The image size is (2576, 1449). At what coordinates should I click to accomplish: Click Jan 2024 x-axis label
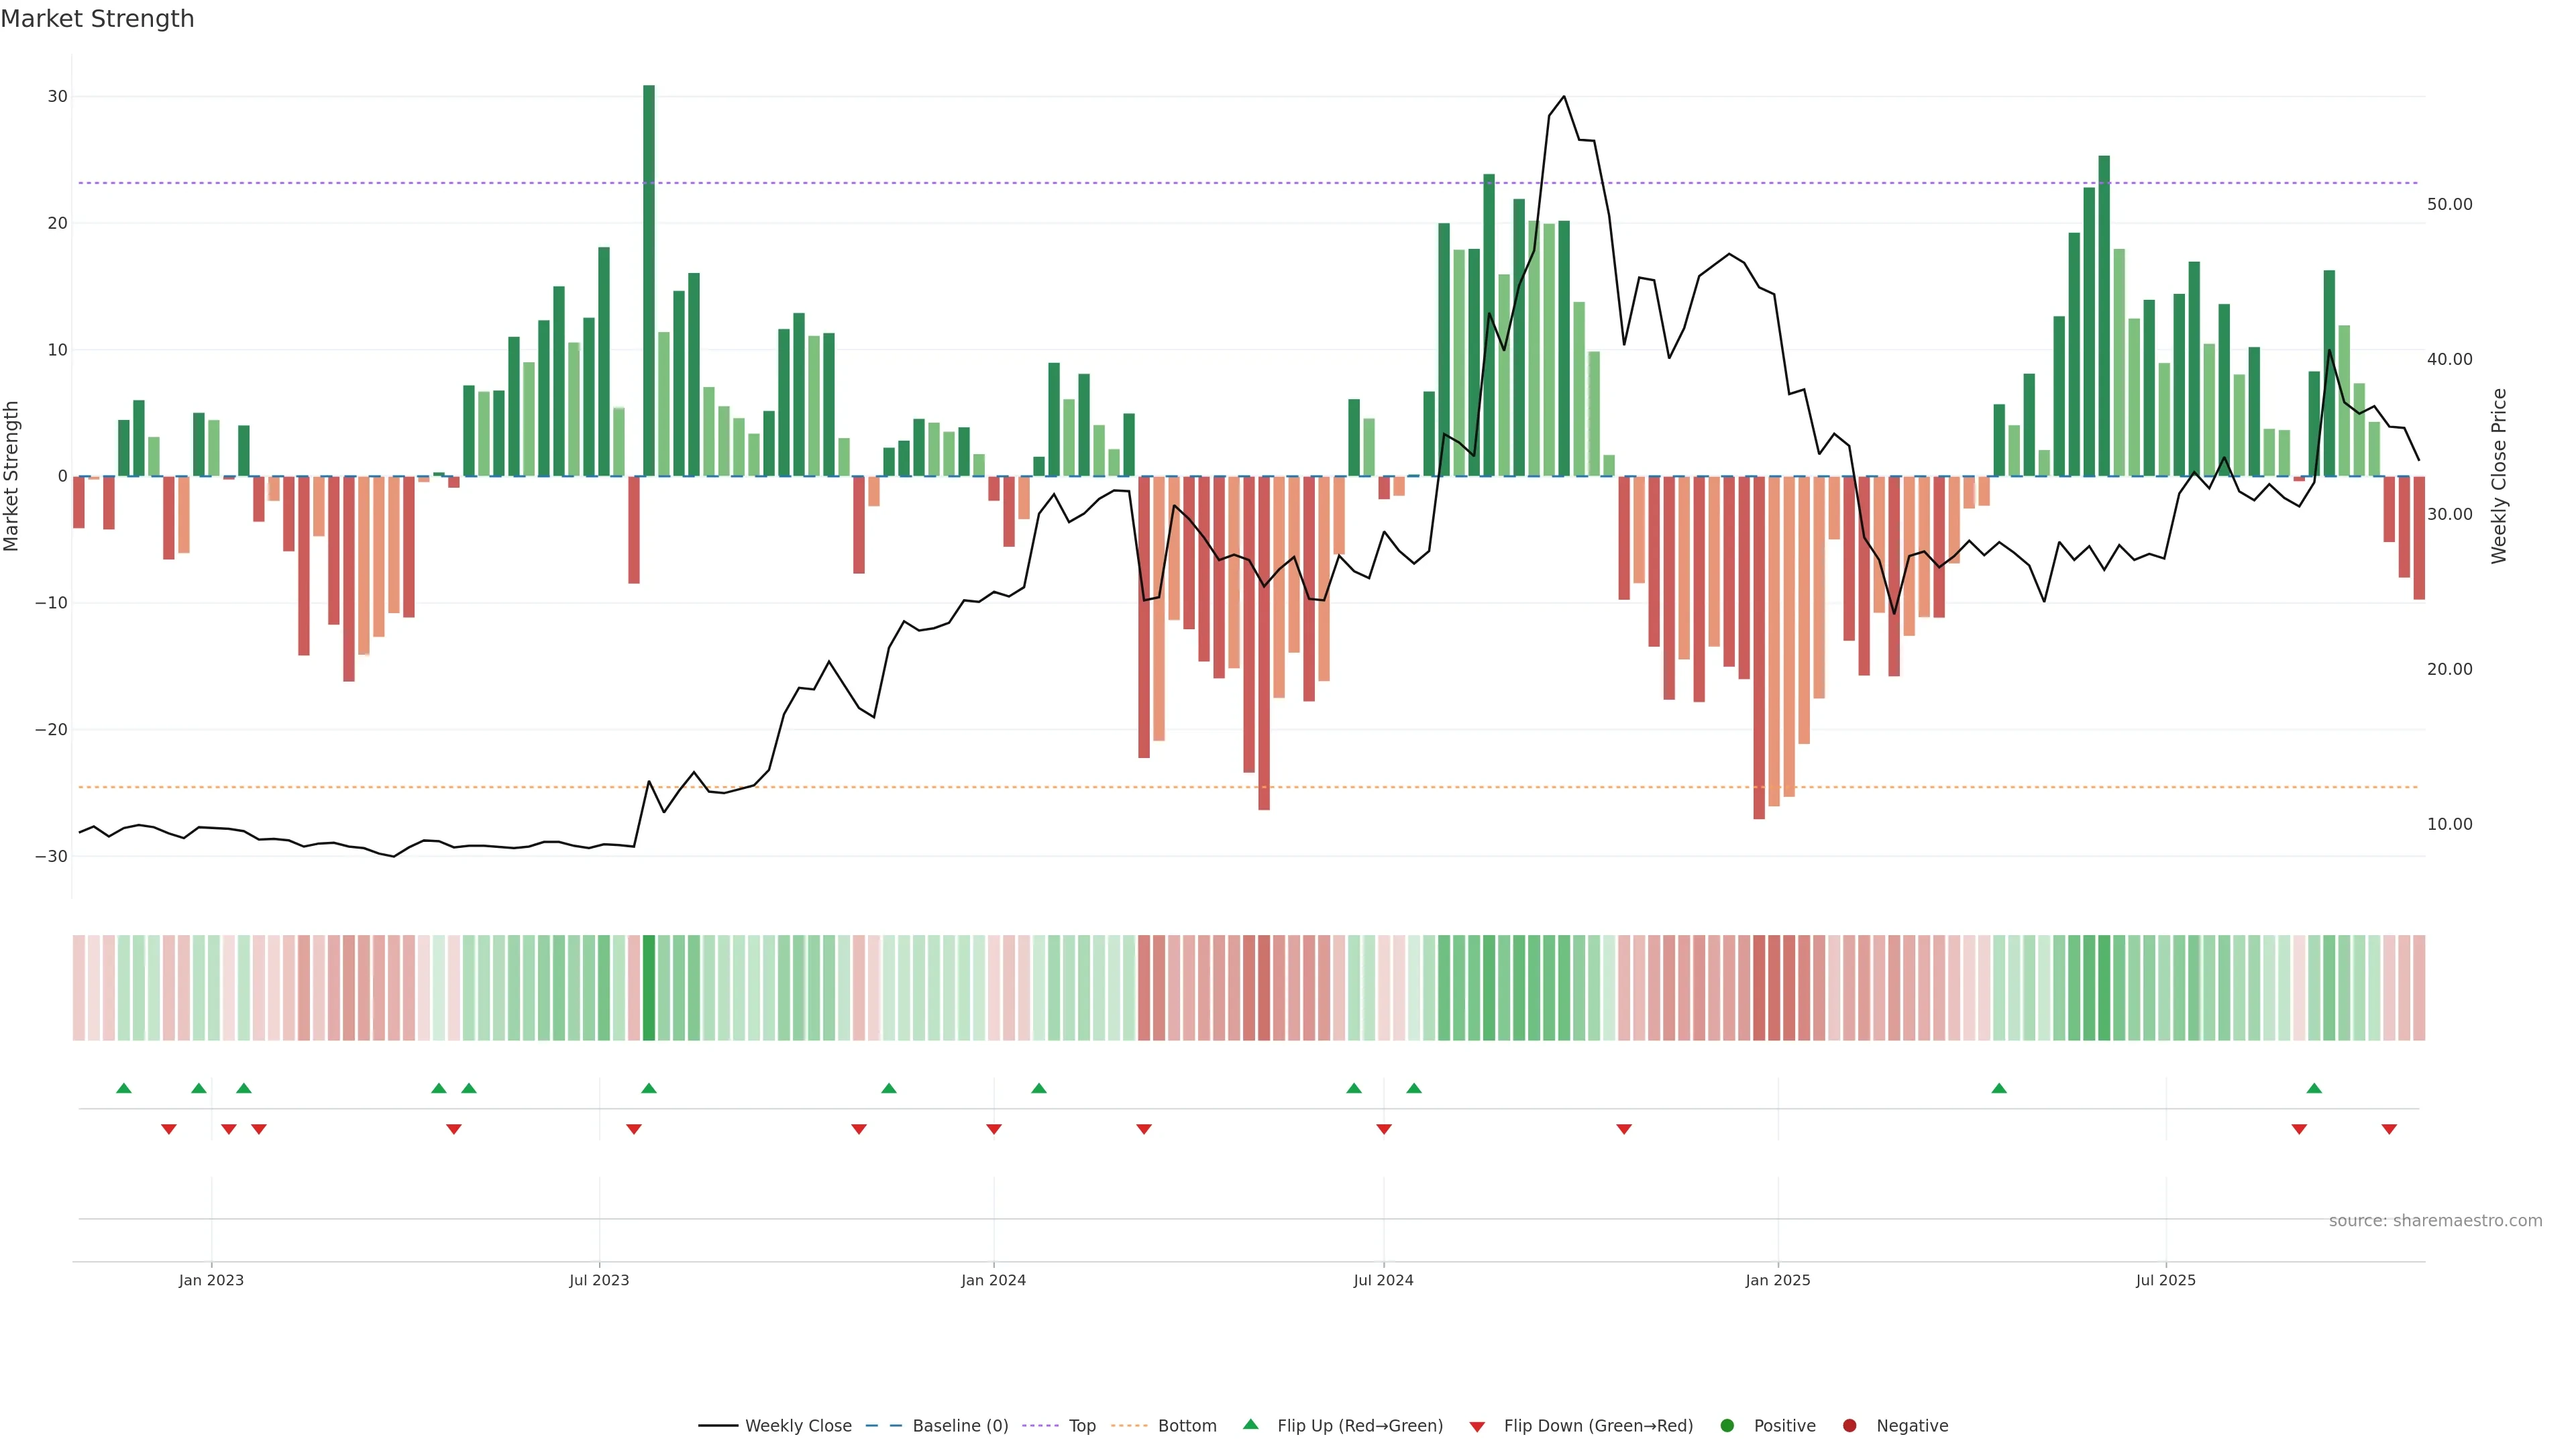(x=993, y=1280)
